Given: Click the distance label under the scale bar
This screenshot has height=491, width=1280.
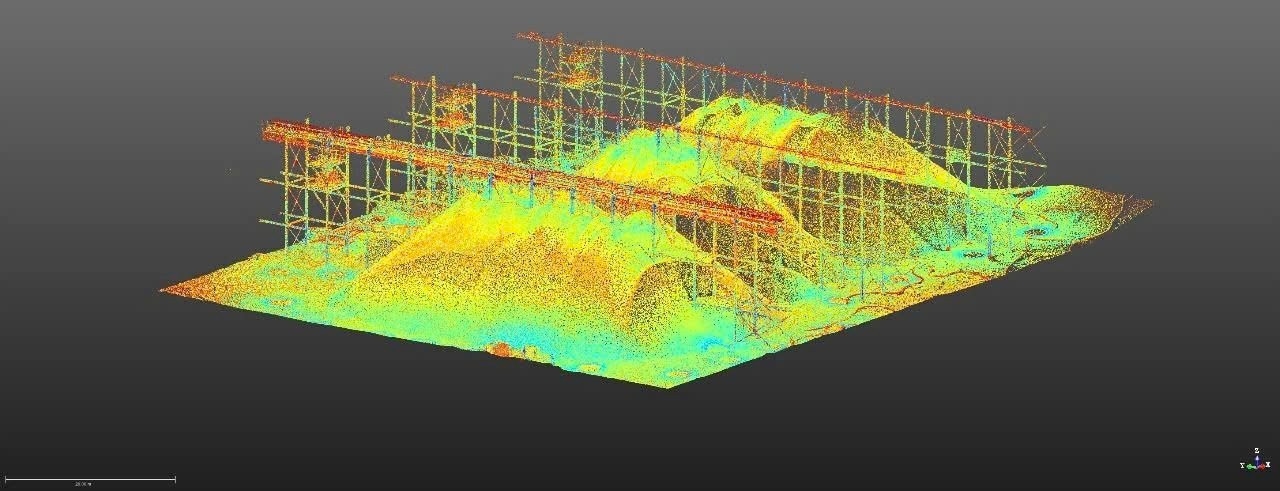Looking at the screenshot, I should tap(83, 484).
